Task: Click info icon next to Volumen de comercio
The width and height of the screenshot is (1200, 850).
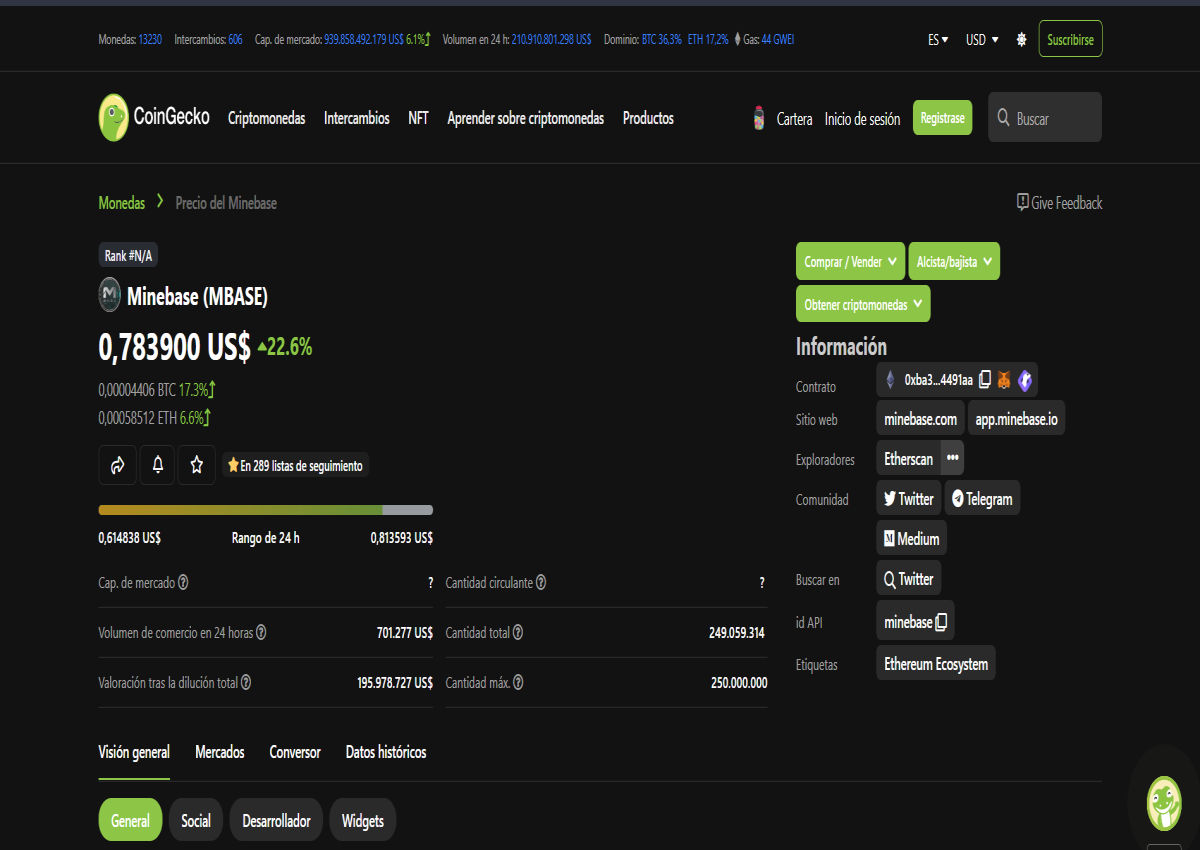Action: tap(261, 632)
